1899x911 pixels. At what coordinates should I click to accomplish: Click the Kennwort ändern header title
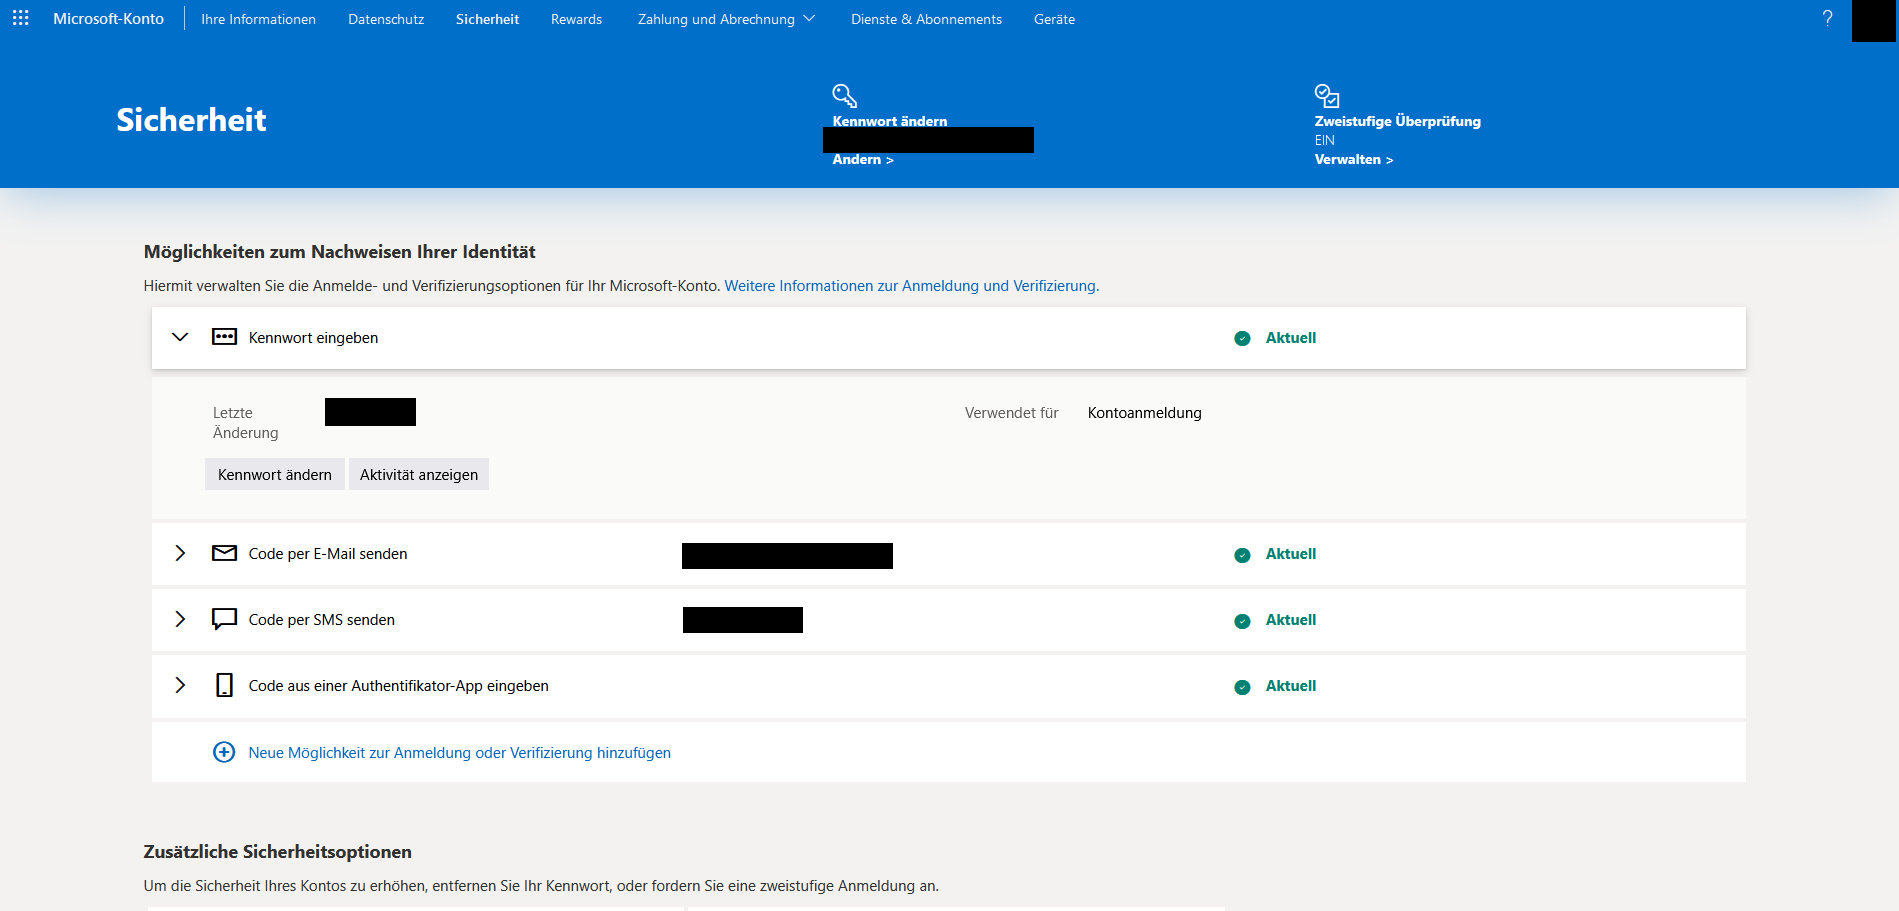click(890, 121)
